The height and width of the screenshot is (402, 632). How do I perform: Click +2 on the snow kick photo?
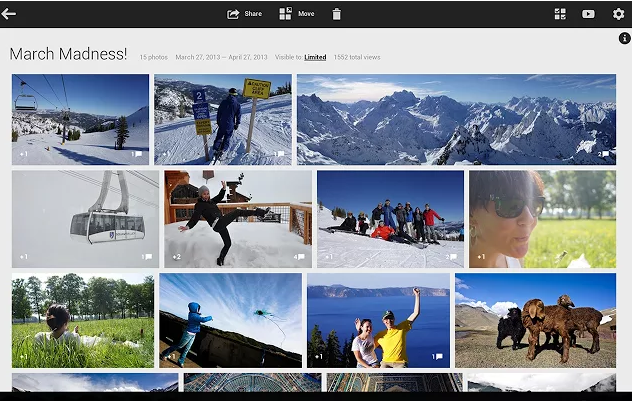pyautogui.click(x=176, y=257)
